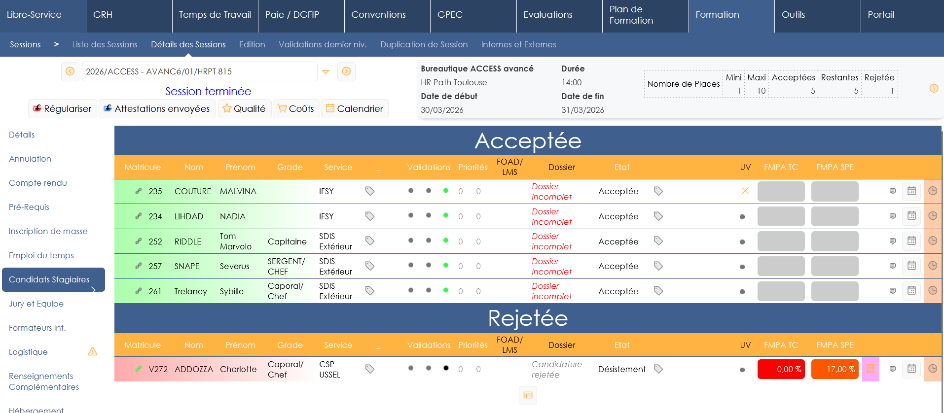Open the CRH menu
The height and width of the screenshot is (413, 944).
129,15
